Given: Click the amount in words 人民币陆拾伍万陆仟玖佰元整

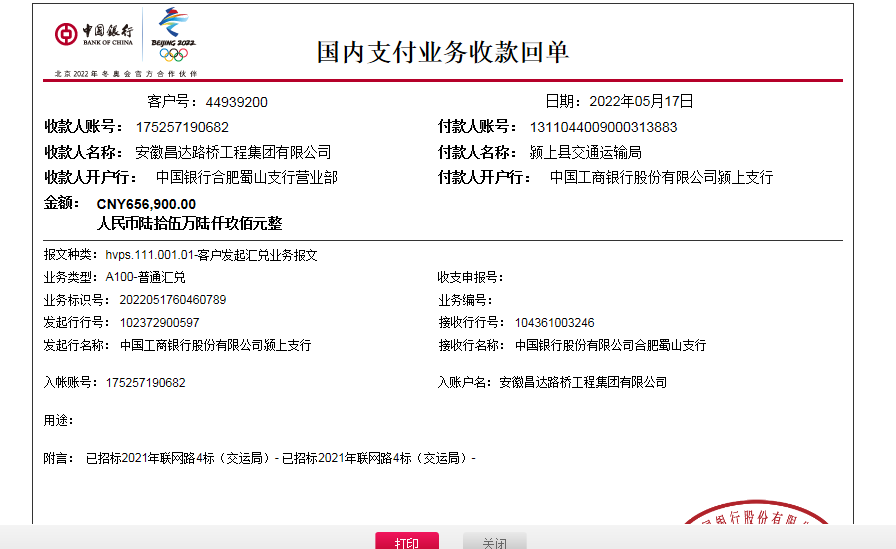Looking at the screenshot, I should pos(189,223).
